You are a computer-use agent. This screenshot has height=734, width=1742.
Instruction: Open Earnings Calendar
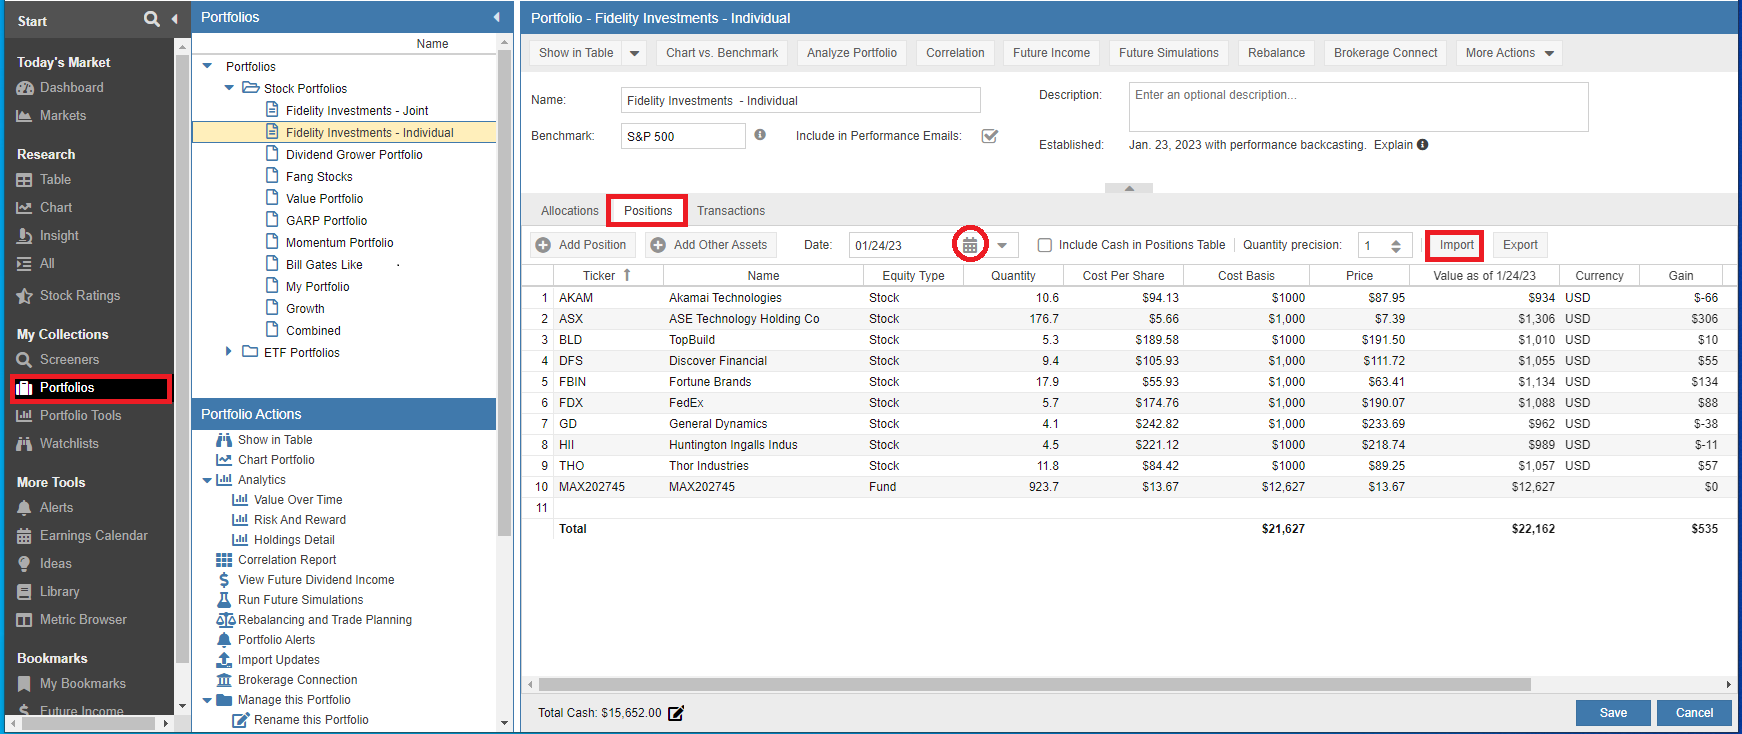click(x=82, y=536)
